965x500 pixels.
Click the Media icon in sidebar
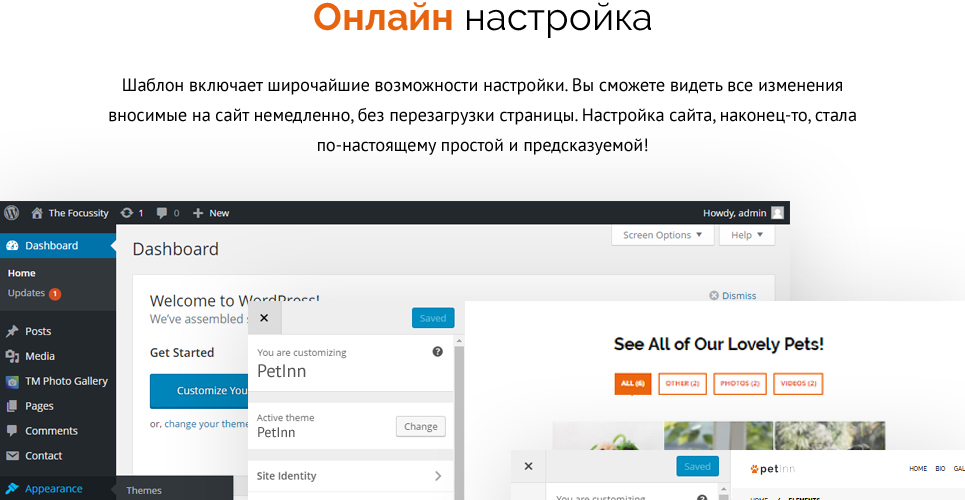(12, 356)
